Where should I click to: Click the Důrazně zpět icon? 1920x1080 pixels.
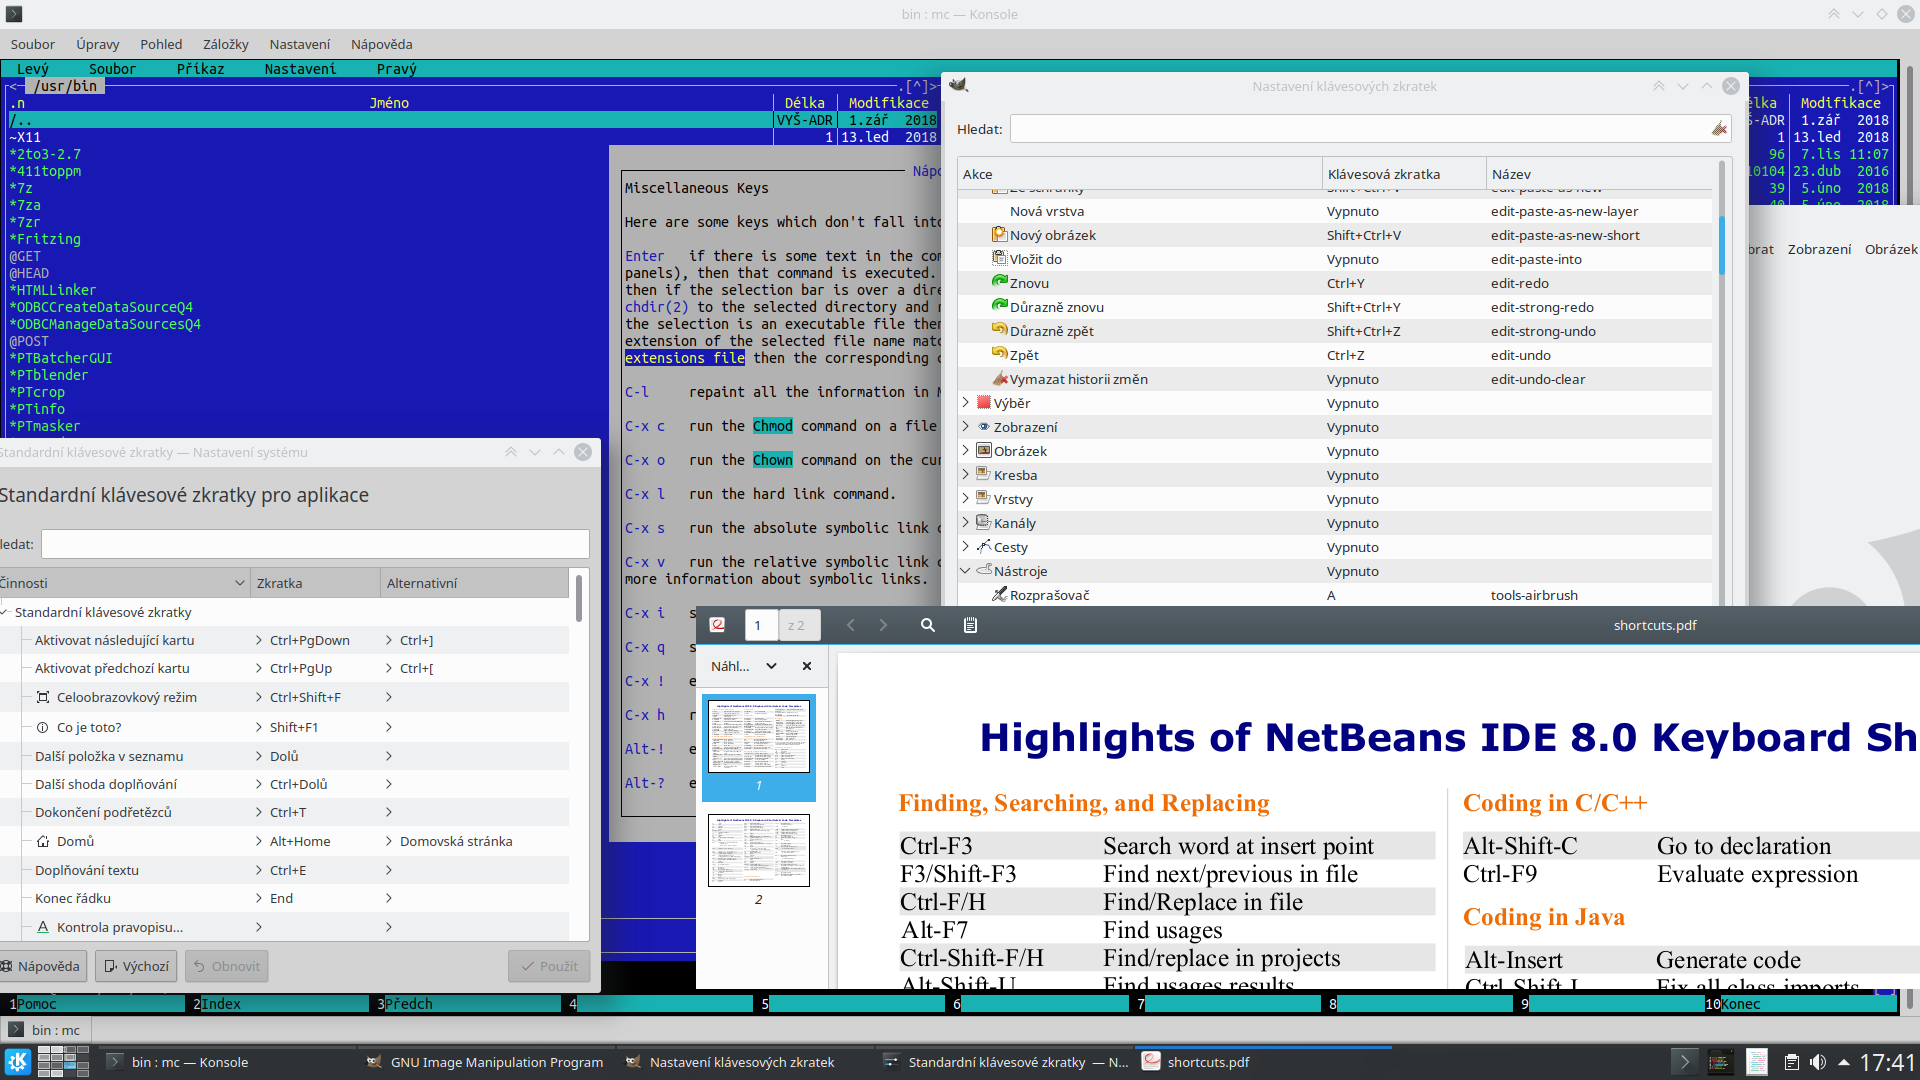pos(999,330)
